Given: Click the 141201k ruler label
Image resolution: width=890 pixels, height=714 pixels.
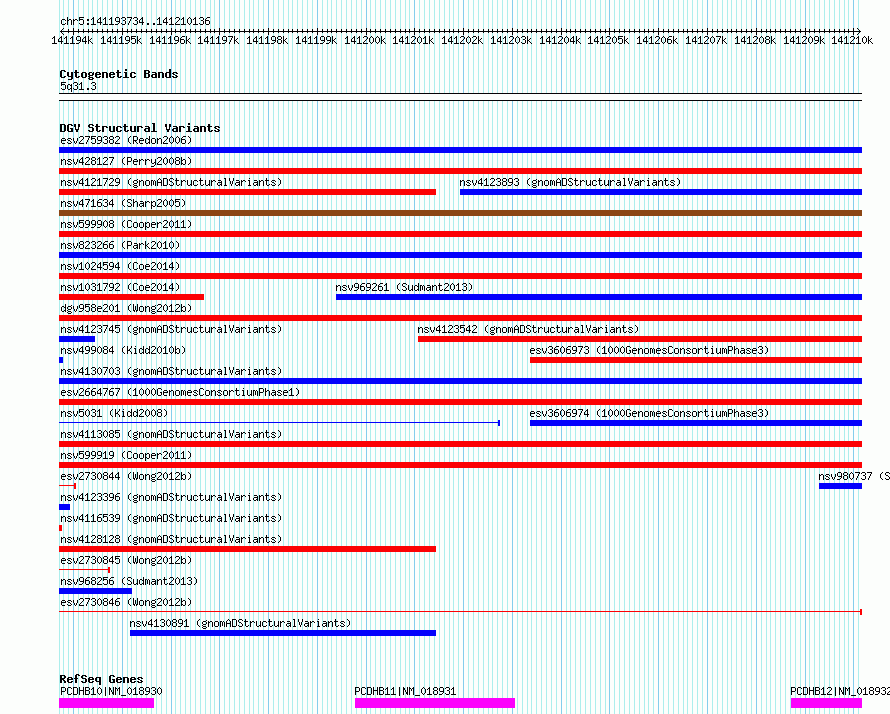Looking at the screenshot, I should click(x=413, y=40).
